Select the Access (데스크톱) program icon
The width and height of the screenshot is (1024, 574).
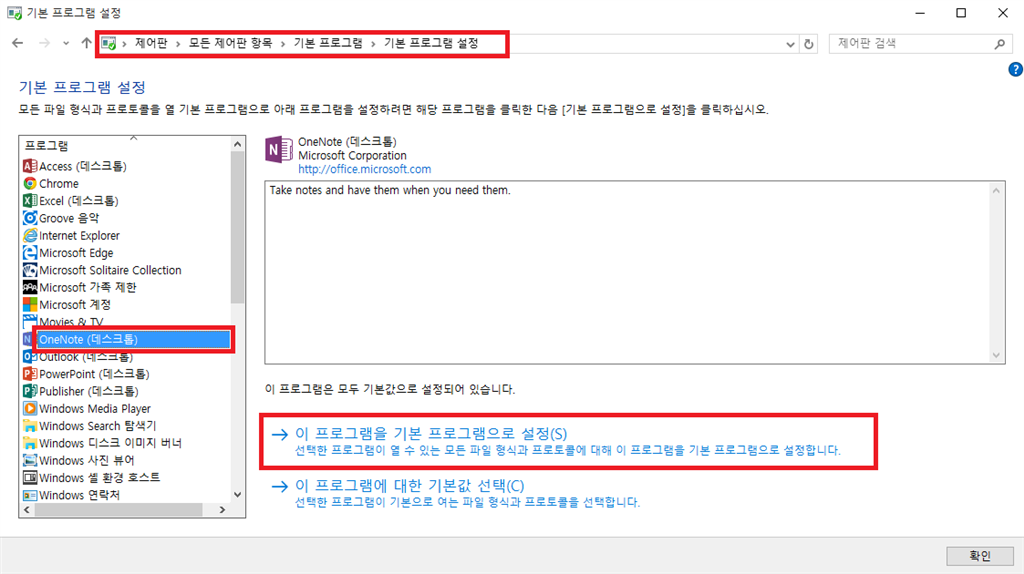pyautogui.click(x=29, y=167)
